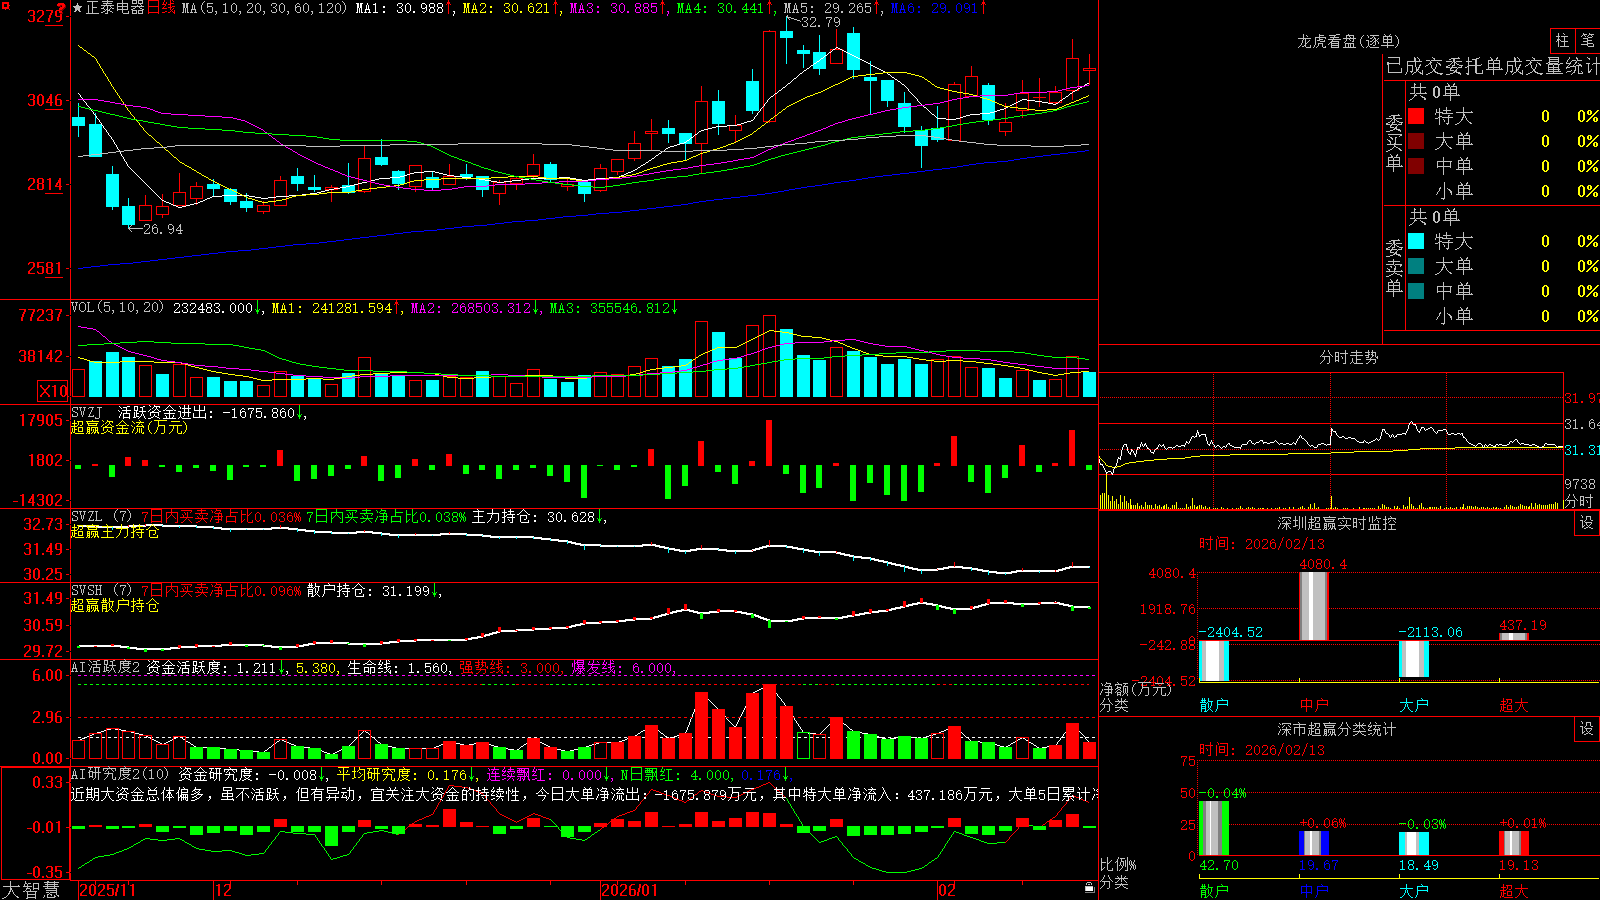1600x900 pixels.
Task: Switch to 笔 tick display mode
Action: click(1588, 41)
